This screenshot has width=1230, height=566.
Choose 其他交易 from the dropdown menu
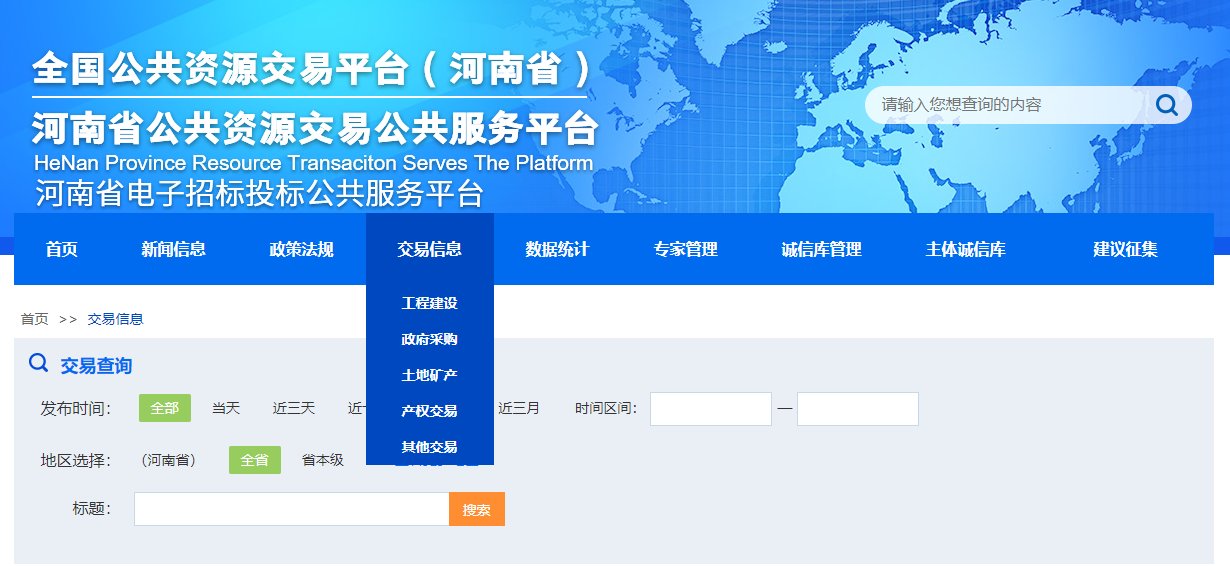click(x=430, y=447)
